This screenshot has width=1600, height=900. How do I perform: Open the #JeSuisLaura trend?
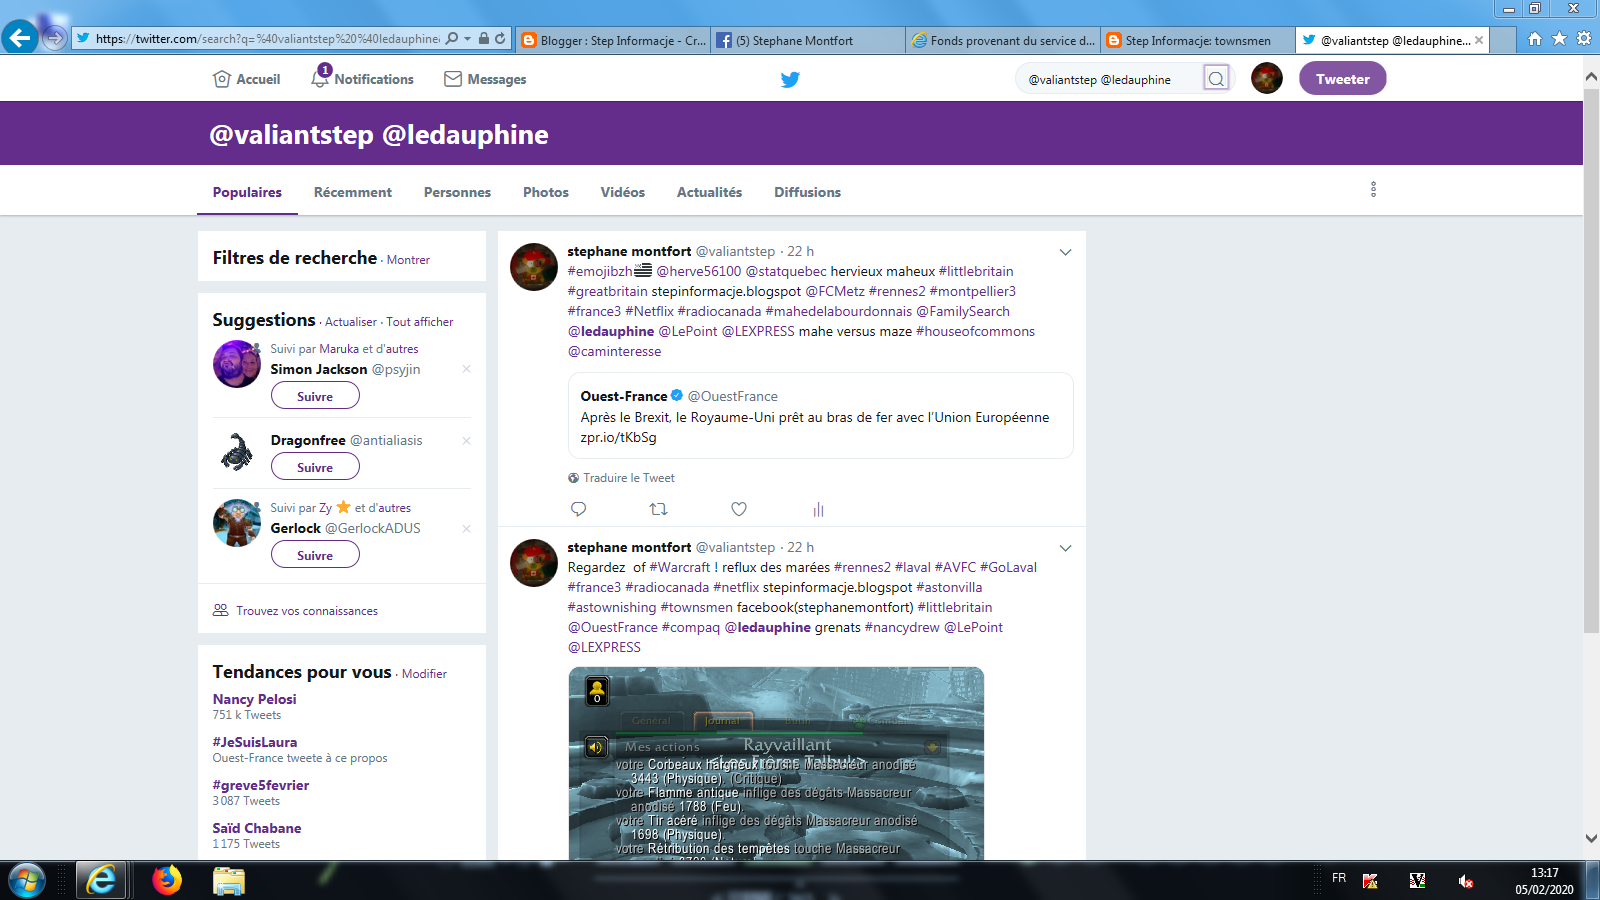[255, 742]
